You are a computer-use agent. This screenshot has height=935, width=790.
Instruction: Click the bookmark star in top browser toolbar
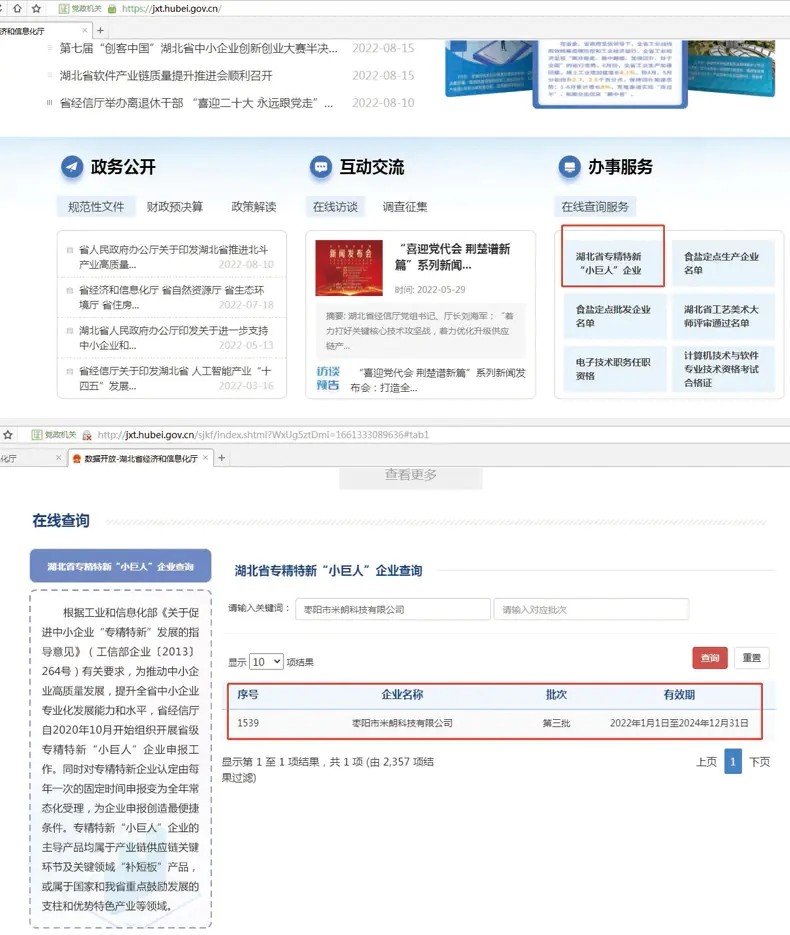(x=36, y=8)
